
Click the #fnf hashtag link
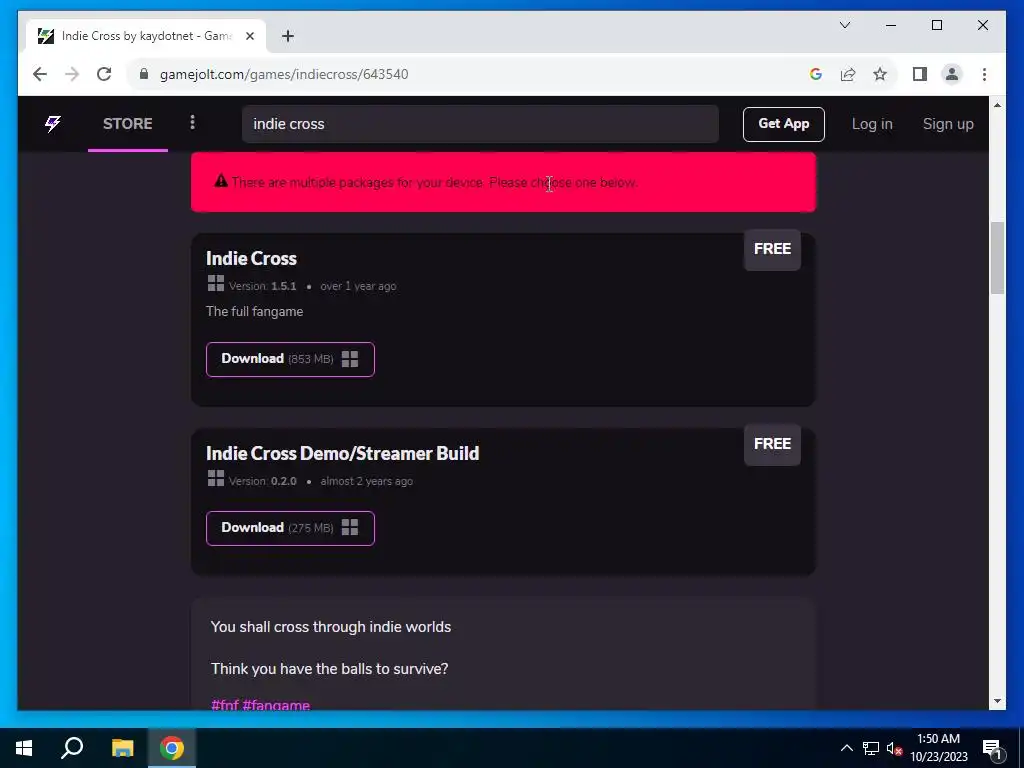coord(225,705)
